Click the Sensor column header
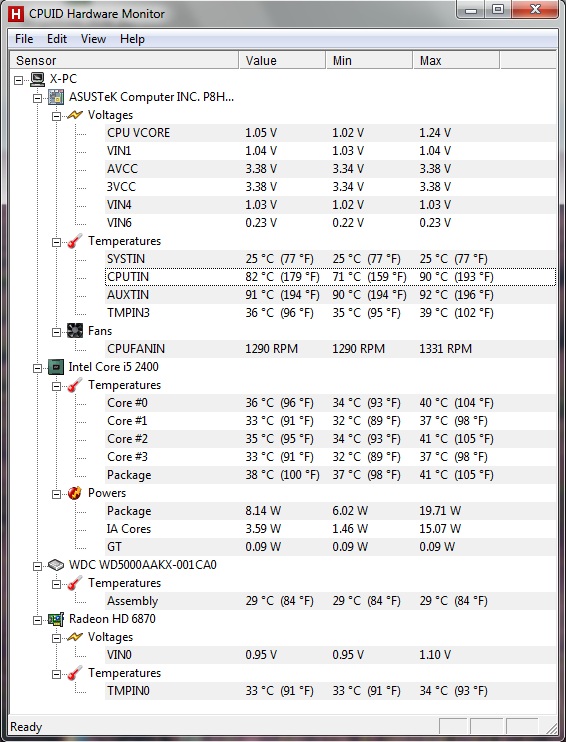Image resolution: width=566 pixels, height=742 pixels. coord(125,61)
